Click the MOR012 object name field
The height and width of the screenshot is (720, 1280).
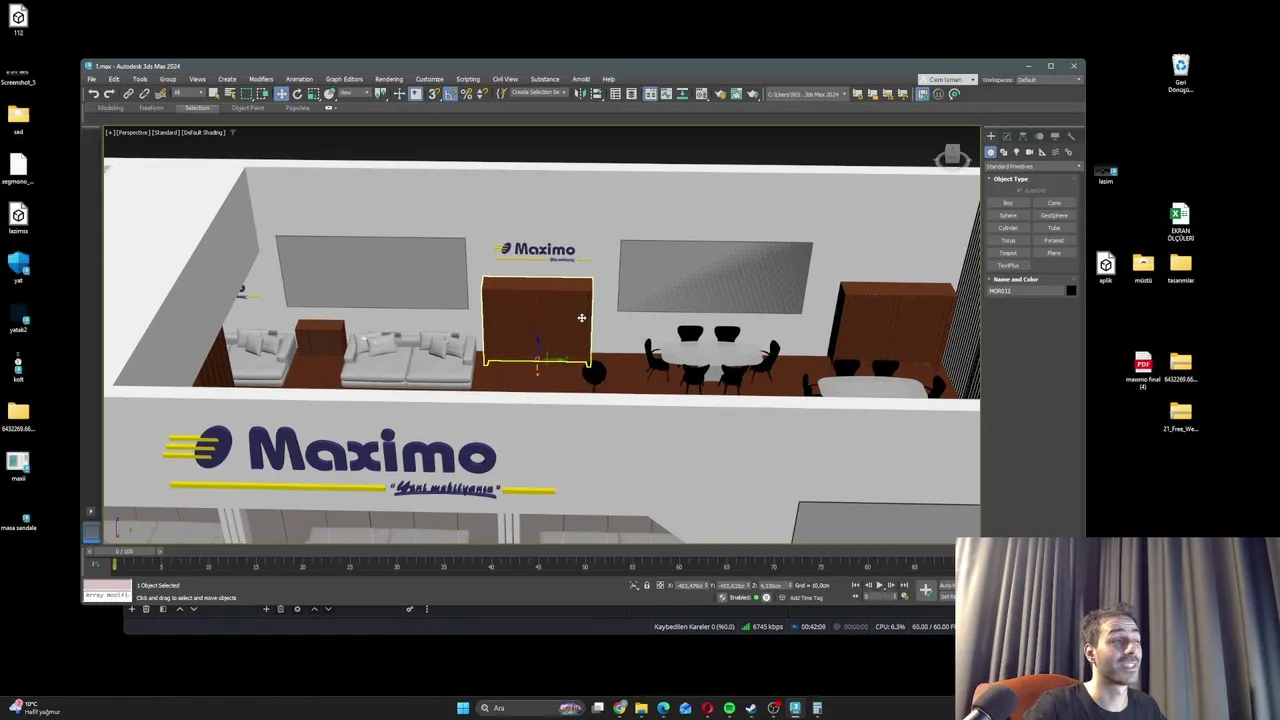click(x=1025, y=291)
